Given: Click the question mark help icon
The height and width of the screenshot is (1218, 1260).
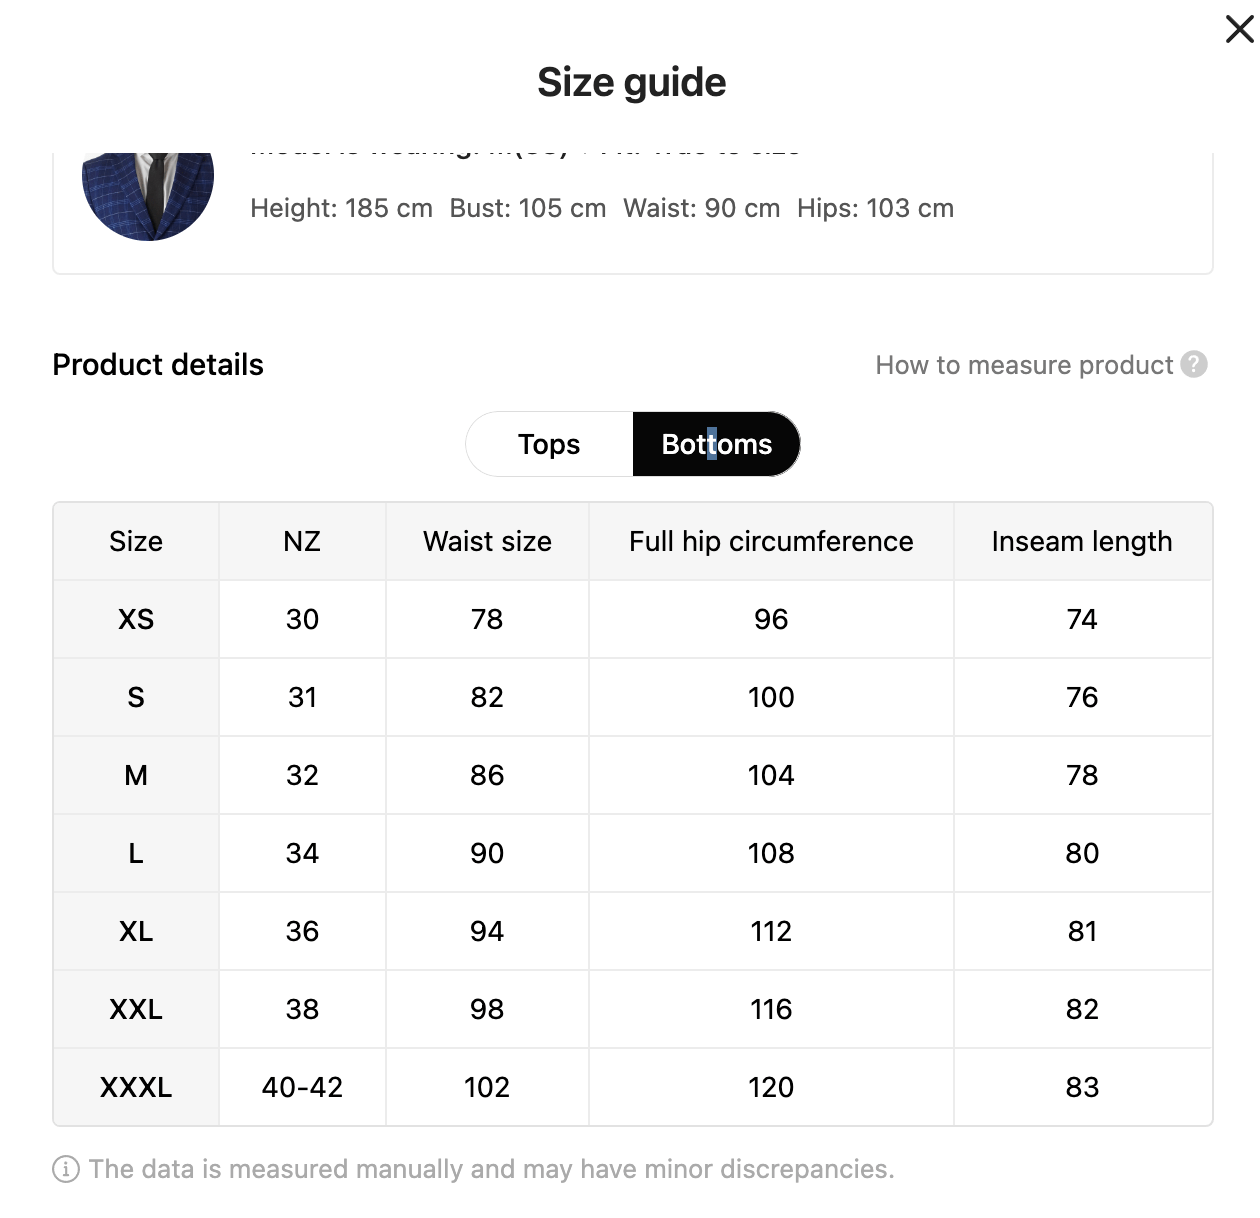Looking at the screenshot, I should pyautogui.click(x=1194, y=364).
